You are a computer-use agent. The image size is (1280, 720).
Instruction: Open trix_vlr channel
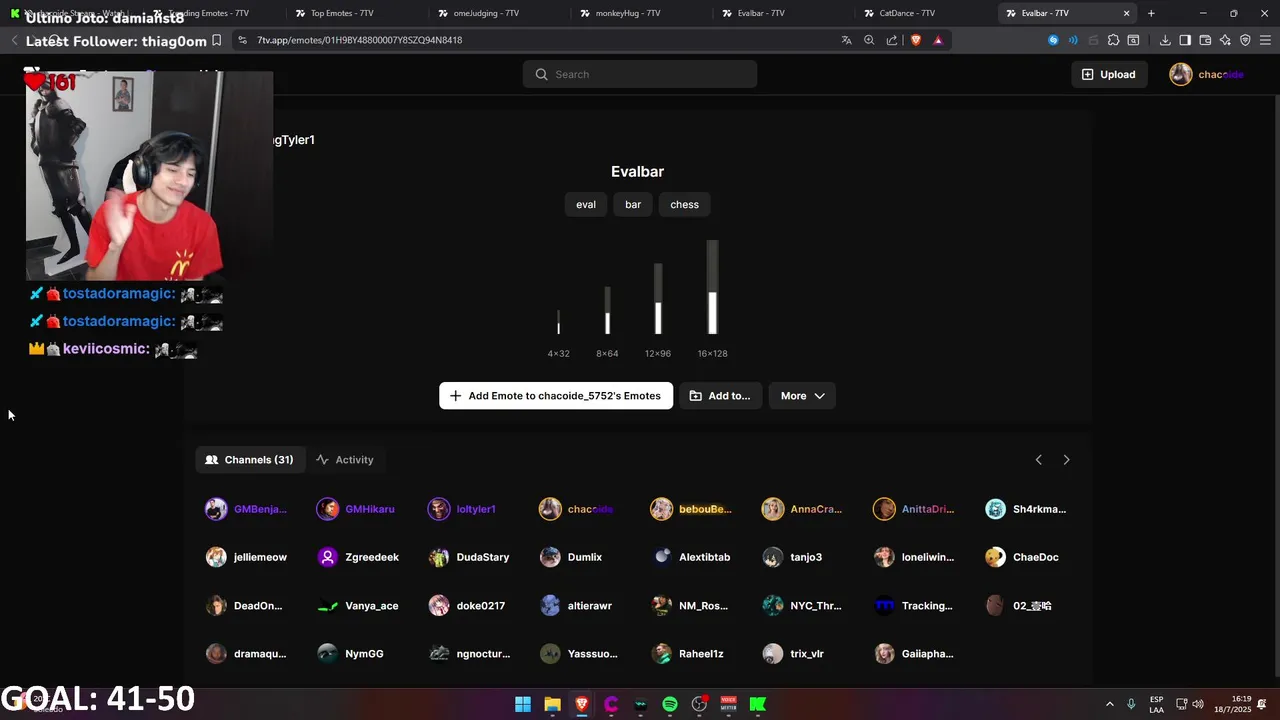(793, 654)
